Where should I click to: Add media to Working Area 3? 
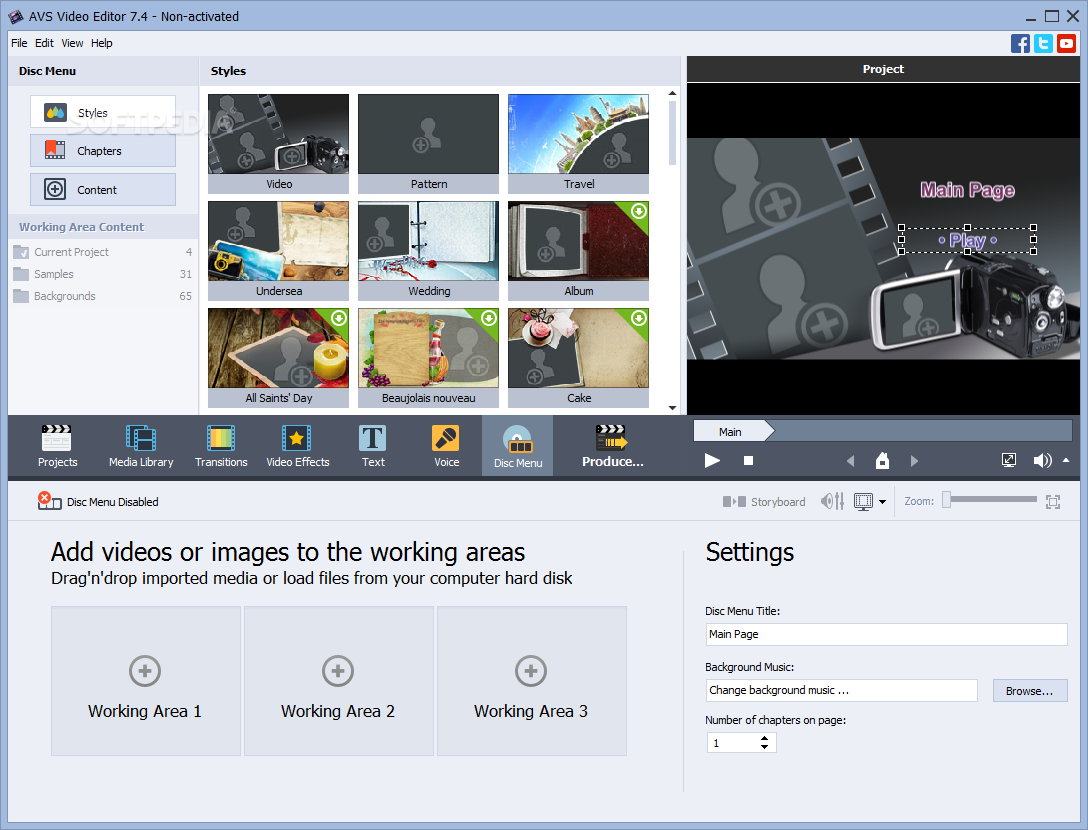531,681
